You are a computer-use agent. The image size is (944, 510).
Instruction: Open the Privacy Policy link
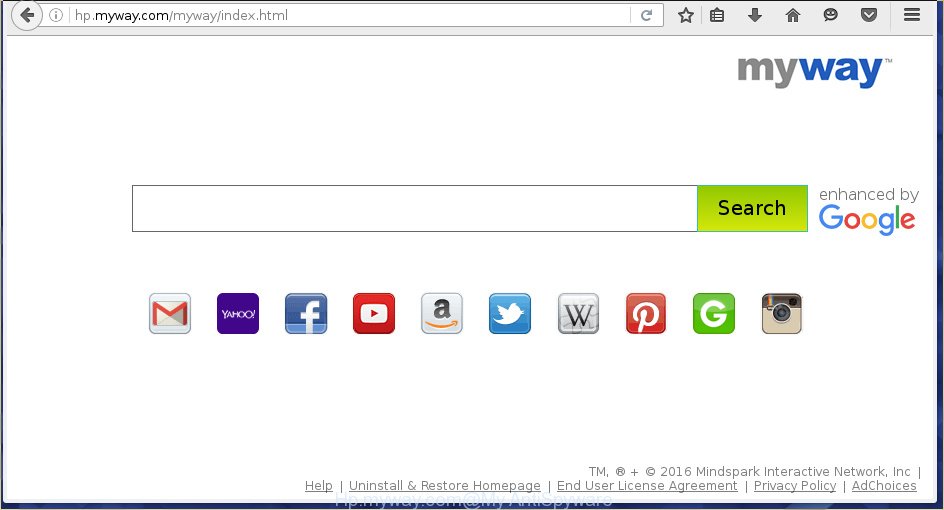[794, 486]
